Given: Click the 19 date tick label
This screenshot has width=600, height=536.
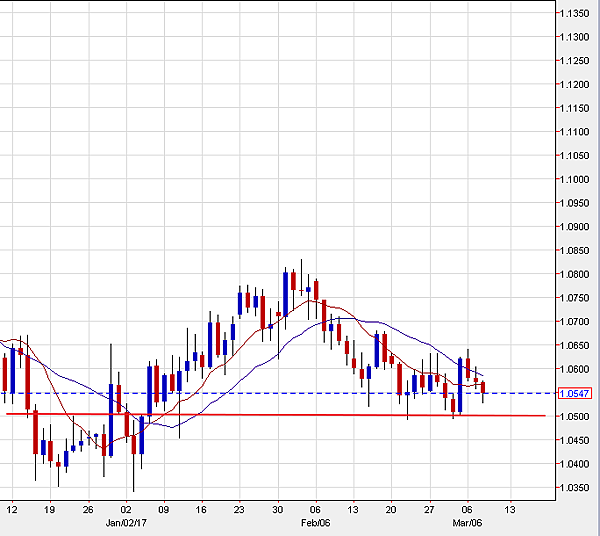Looking at the screenshot, I should [x=50, y=510].
